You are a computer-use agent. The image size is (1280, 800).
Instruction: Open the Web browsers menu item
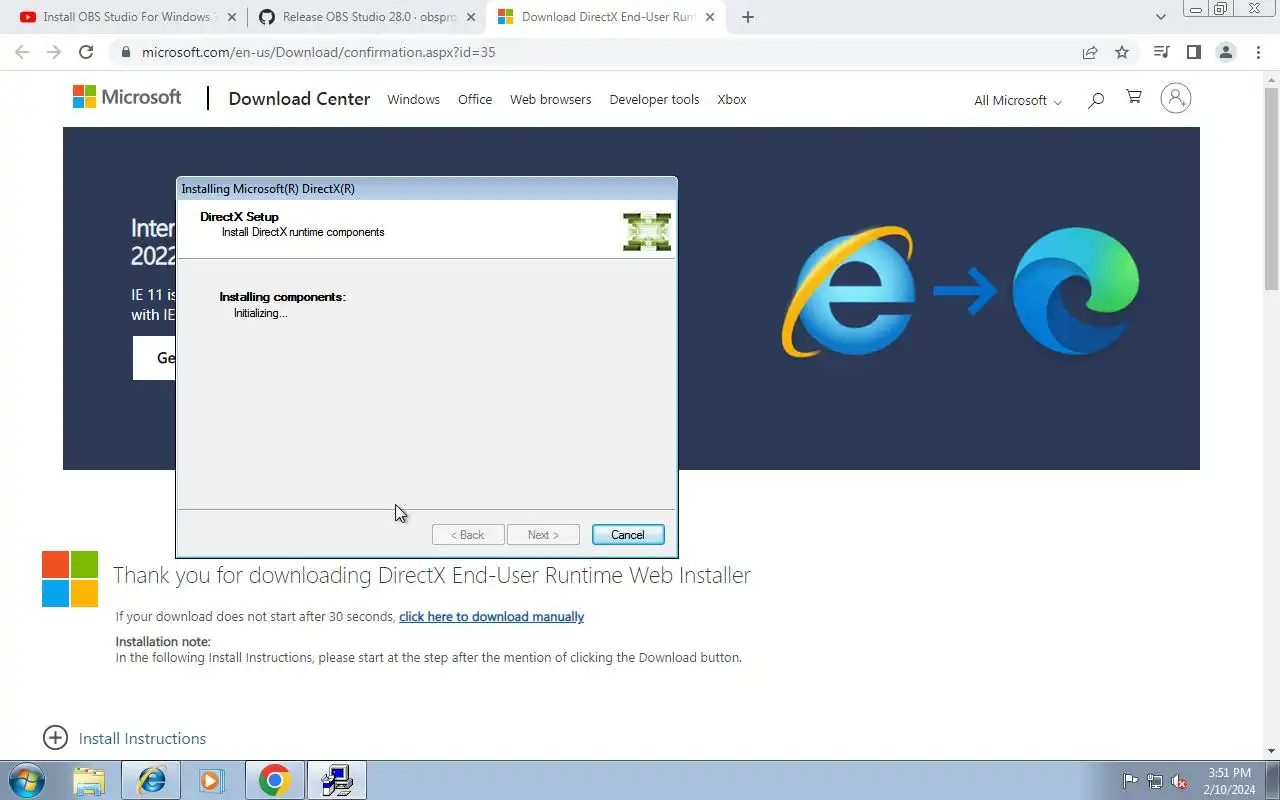(550, 99)
